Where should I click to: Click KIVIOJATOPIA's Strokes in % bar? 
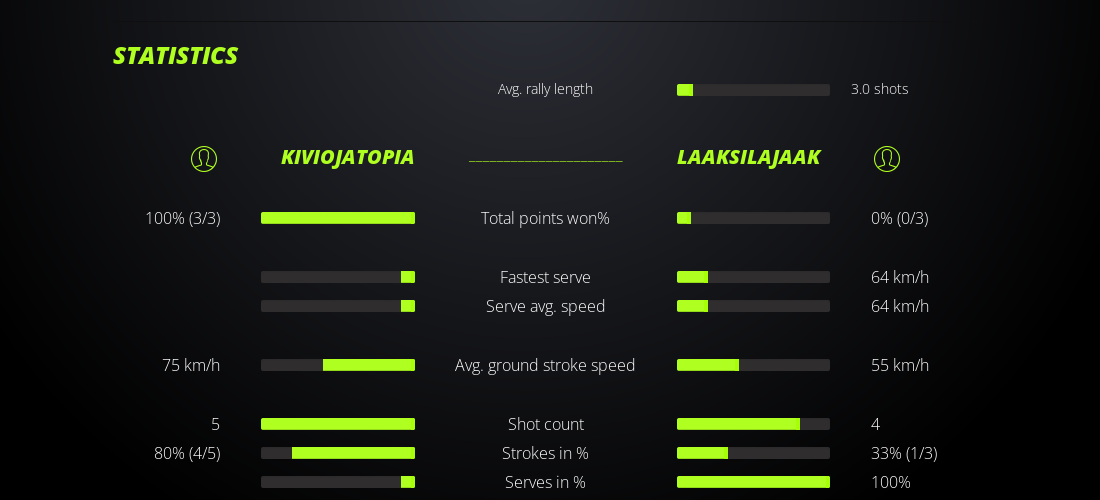pos(338,453)
